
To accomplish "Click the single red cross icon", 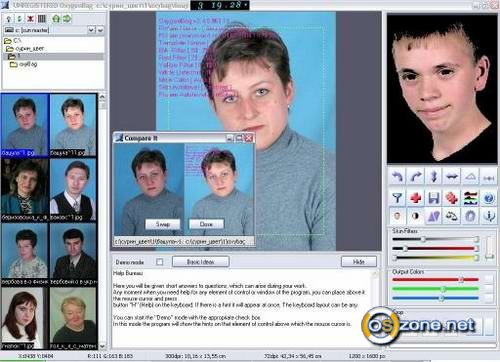I will tap(415, 198).
